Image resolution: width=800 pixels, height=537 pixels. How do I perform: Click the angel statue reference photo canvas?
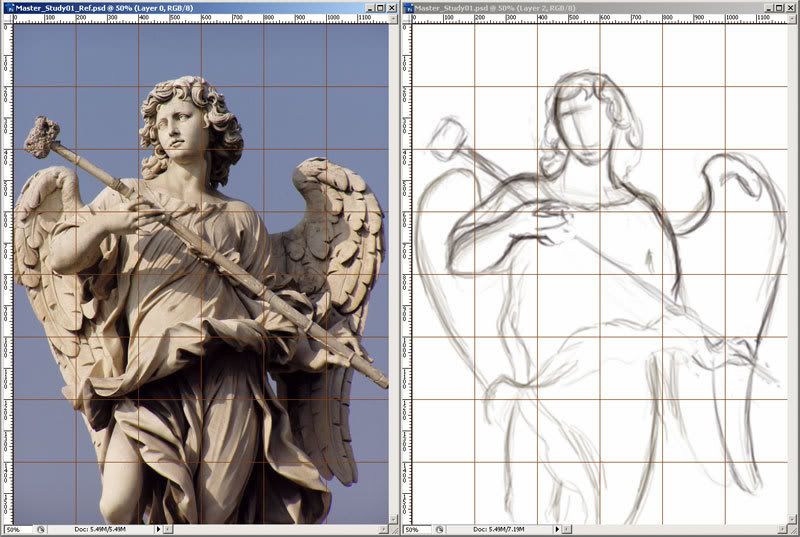tap(201, 274)
